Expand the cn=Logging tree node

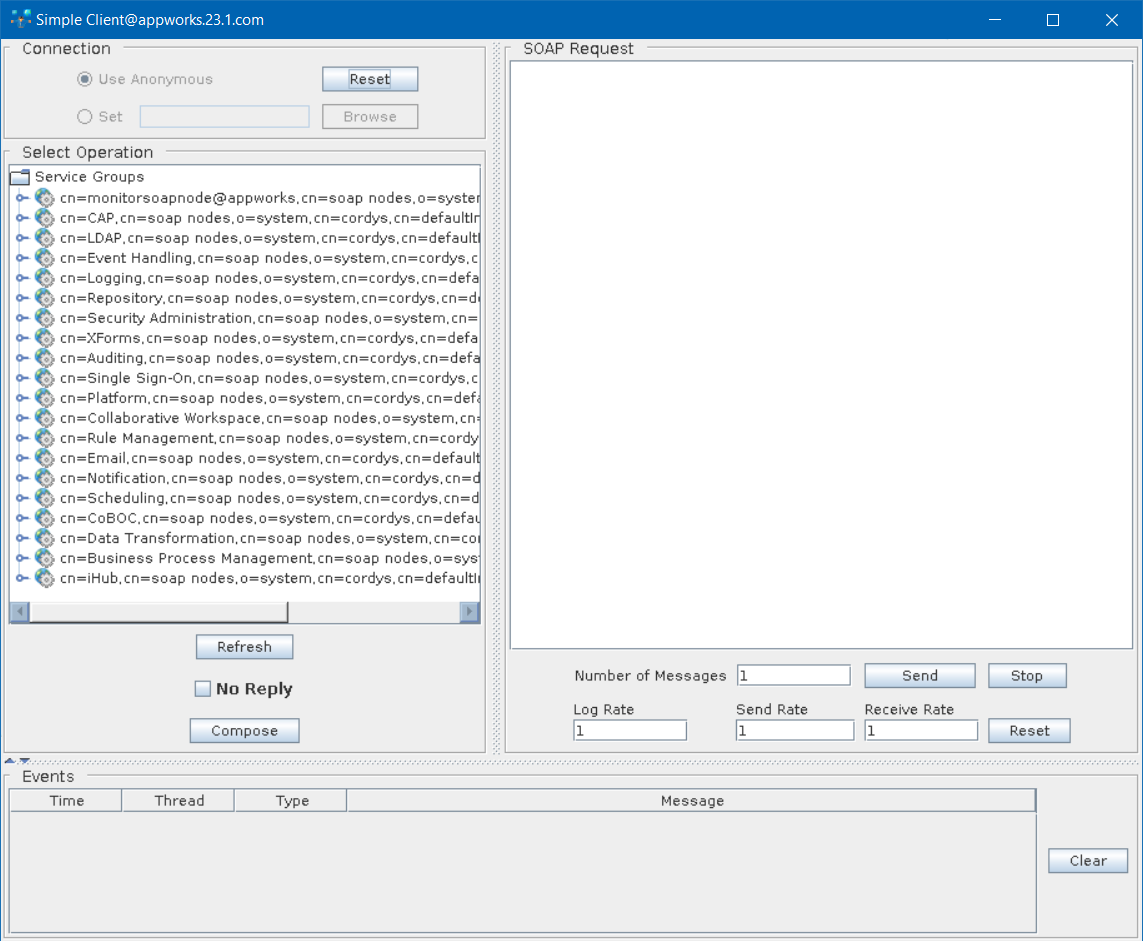pyautogui.click(x=22, y=277)
